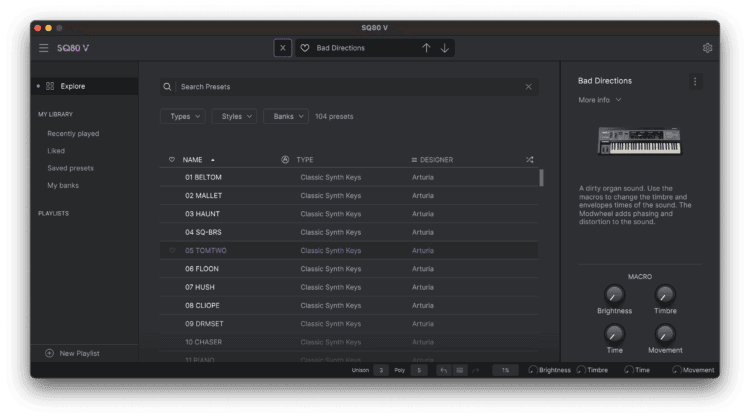Select the Explore section
The width and height of the screenshot is (750, 418).
(x=85, y=86)
